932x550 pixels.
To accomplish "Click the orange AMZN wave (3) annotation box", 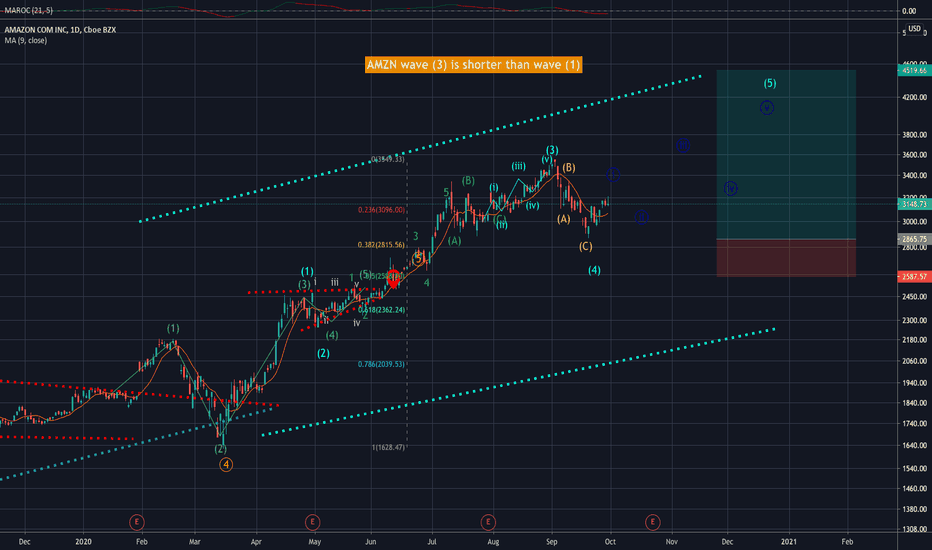I will [473, 65].
